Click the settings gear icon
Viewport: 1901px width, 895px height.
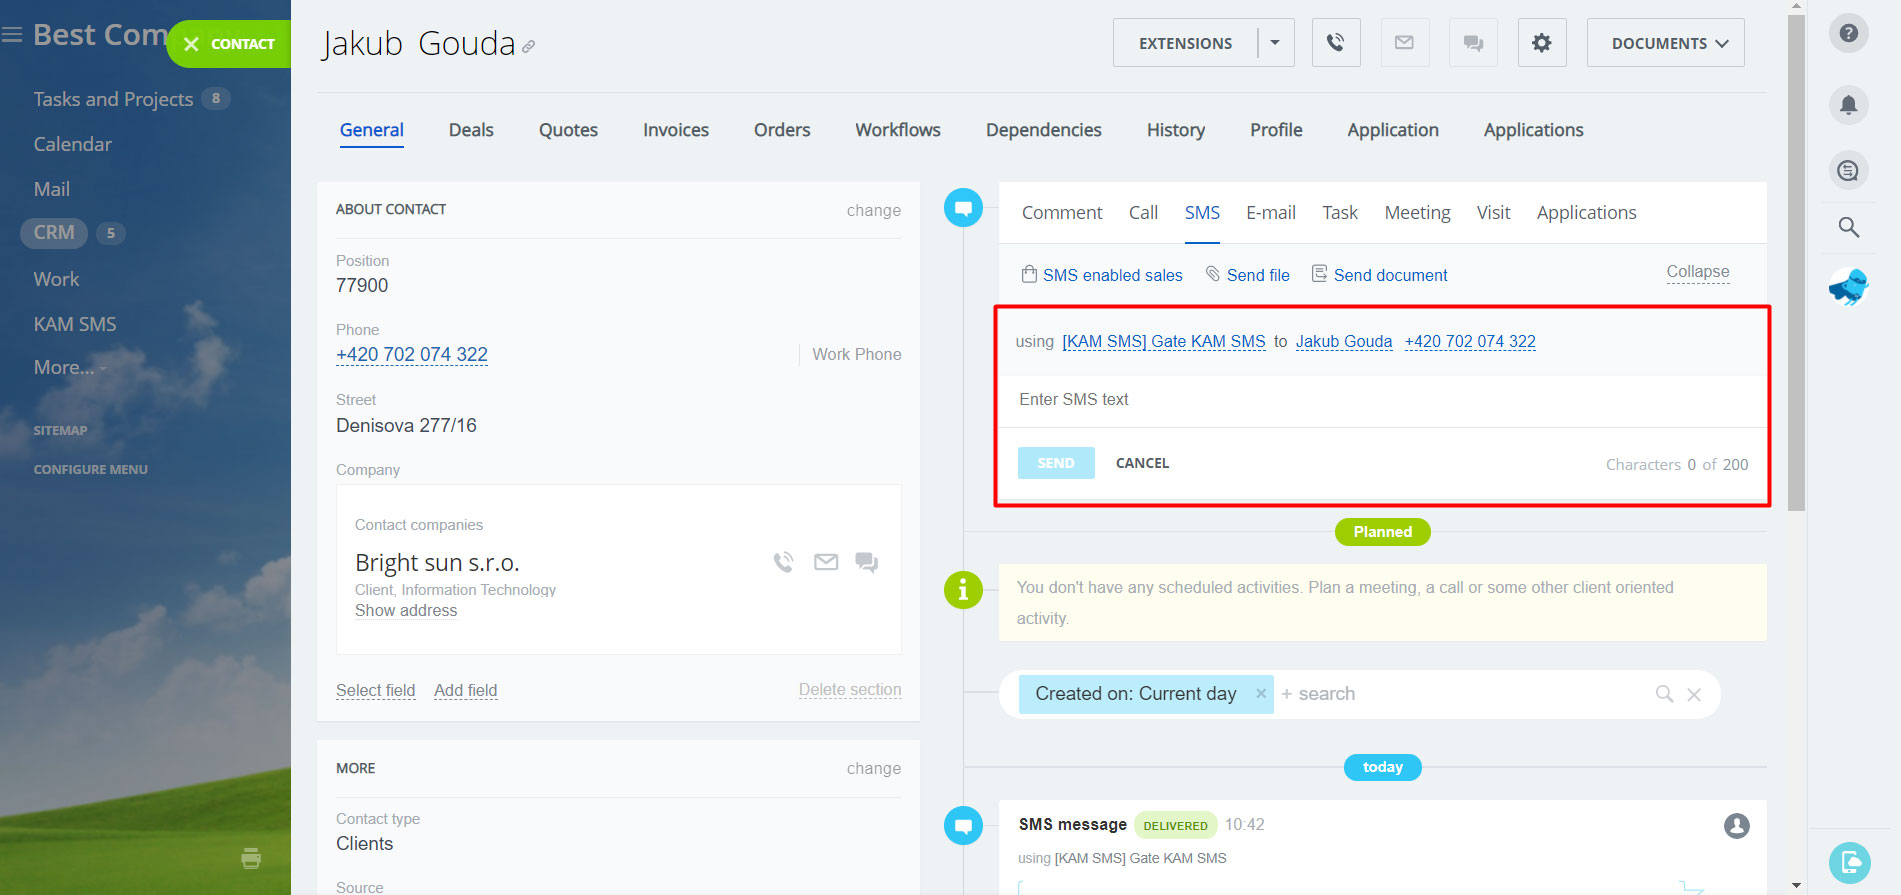[x=1541, y=43]
